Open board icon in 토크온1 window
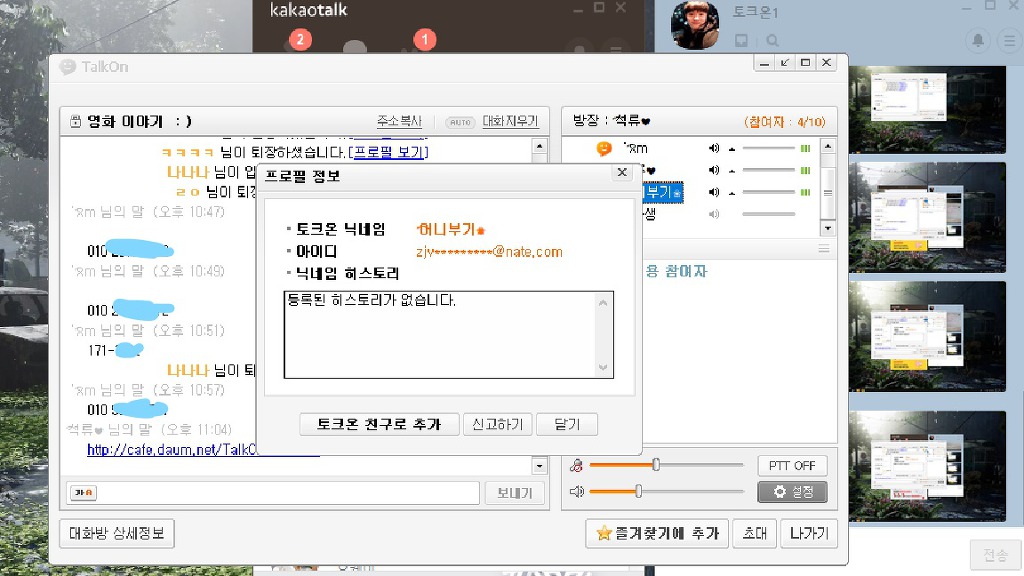 [741, 40]
